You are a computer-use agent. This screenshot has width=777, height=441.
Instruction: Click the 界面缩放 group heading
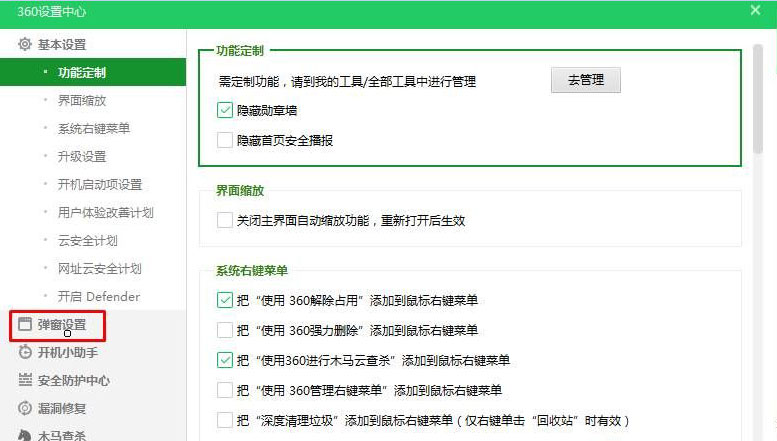pyautogui.click(x=240, y=190)
